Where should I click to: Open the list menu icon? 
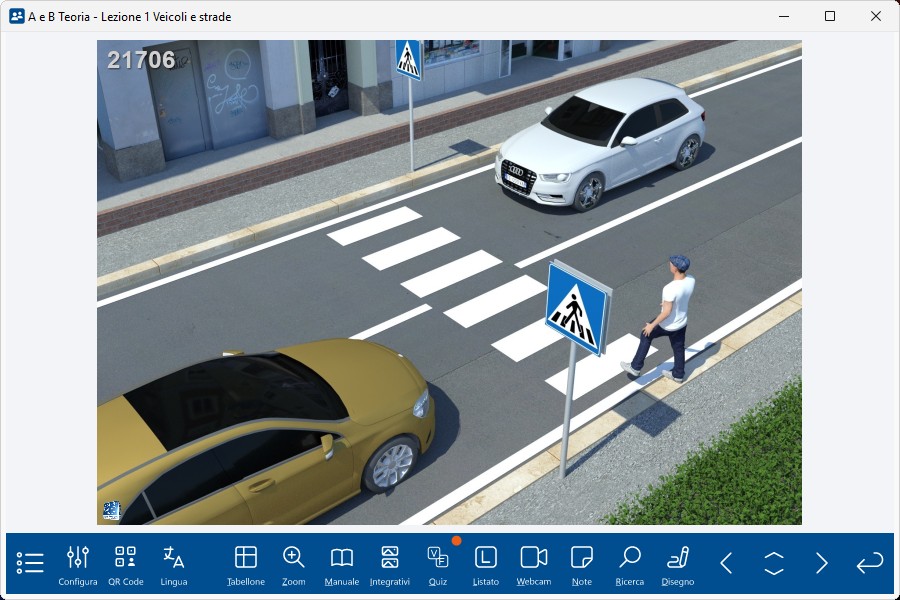point(30,563)
